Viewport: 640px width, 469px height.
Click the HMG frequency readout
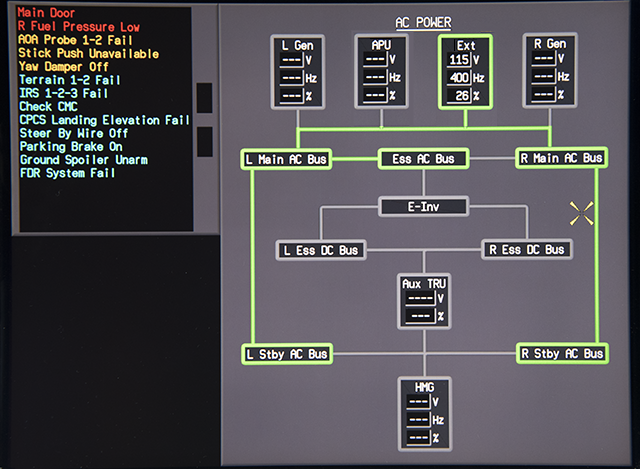(419, 420)
